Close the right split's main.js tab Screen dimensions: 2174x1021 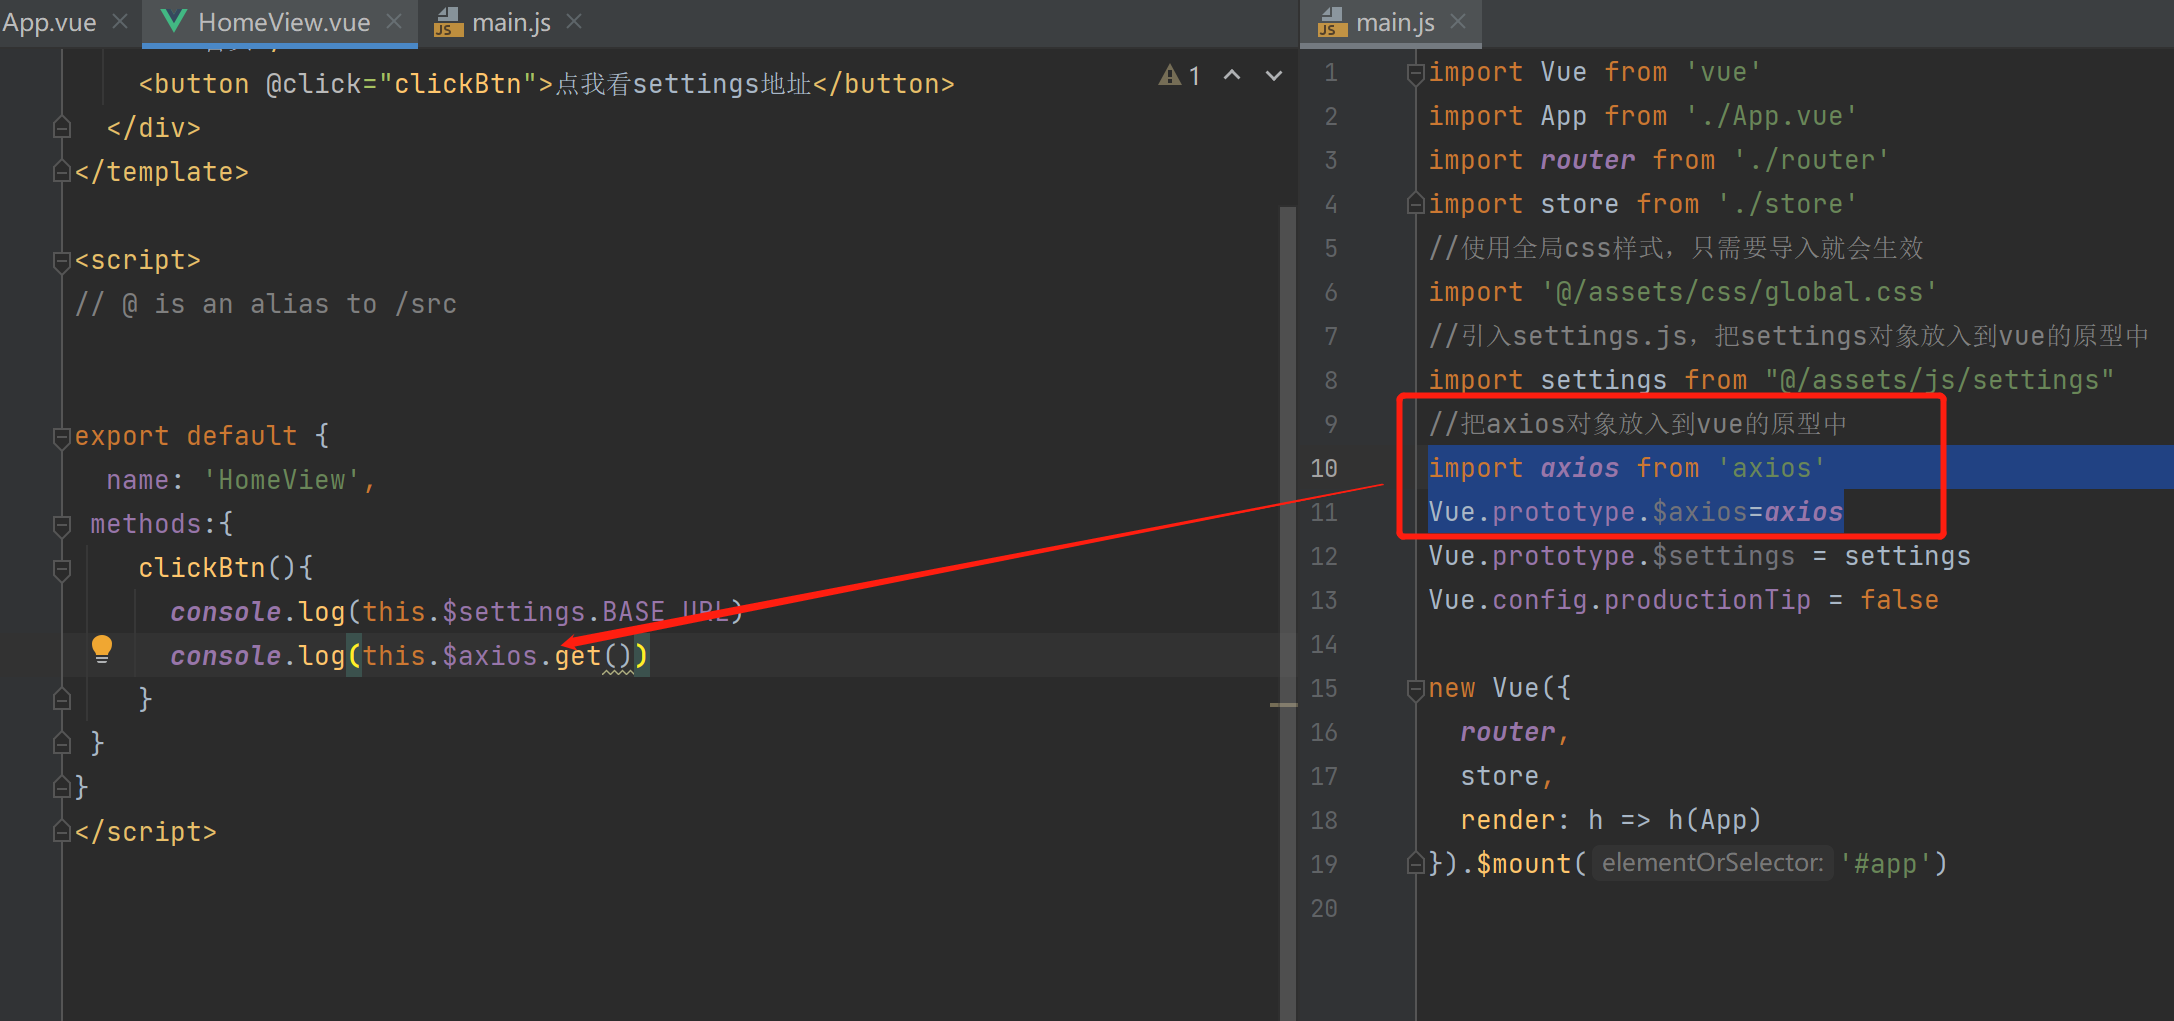pos(1458,21)
